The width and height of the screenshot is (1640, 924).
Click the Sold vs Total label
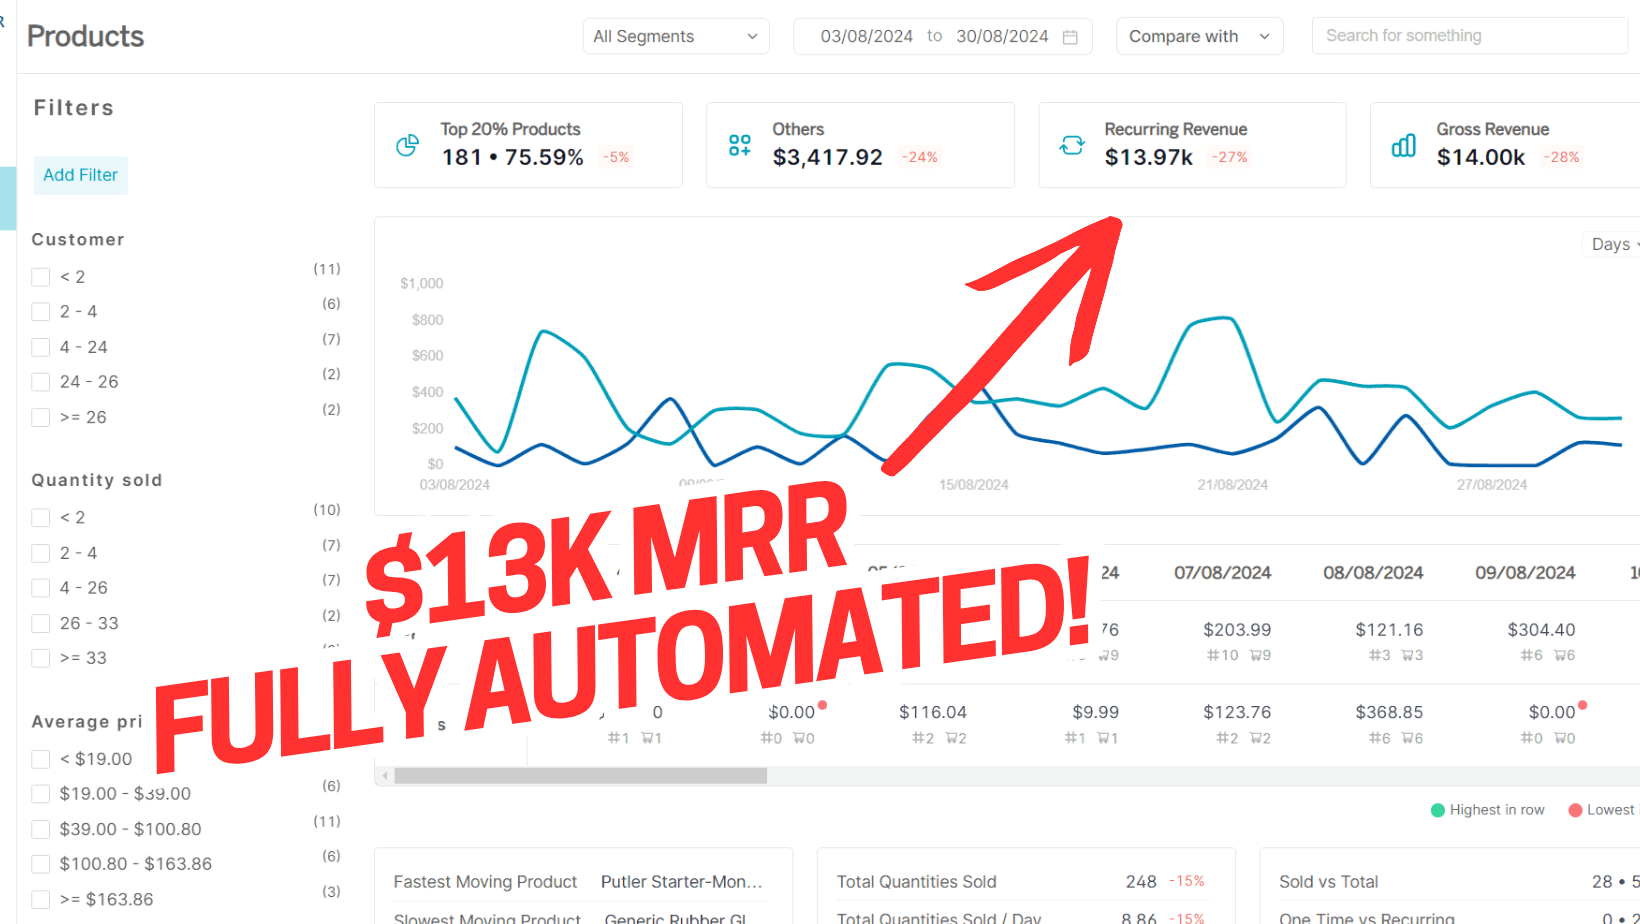click(1328, 882)
